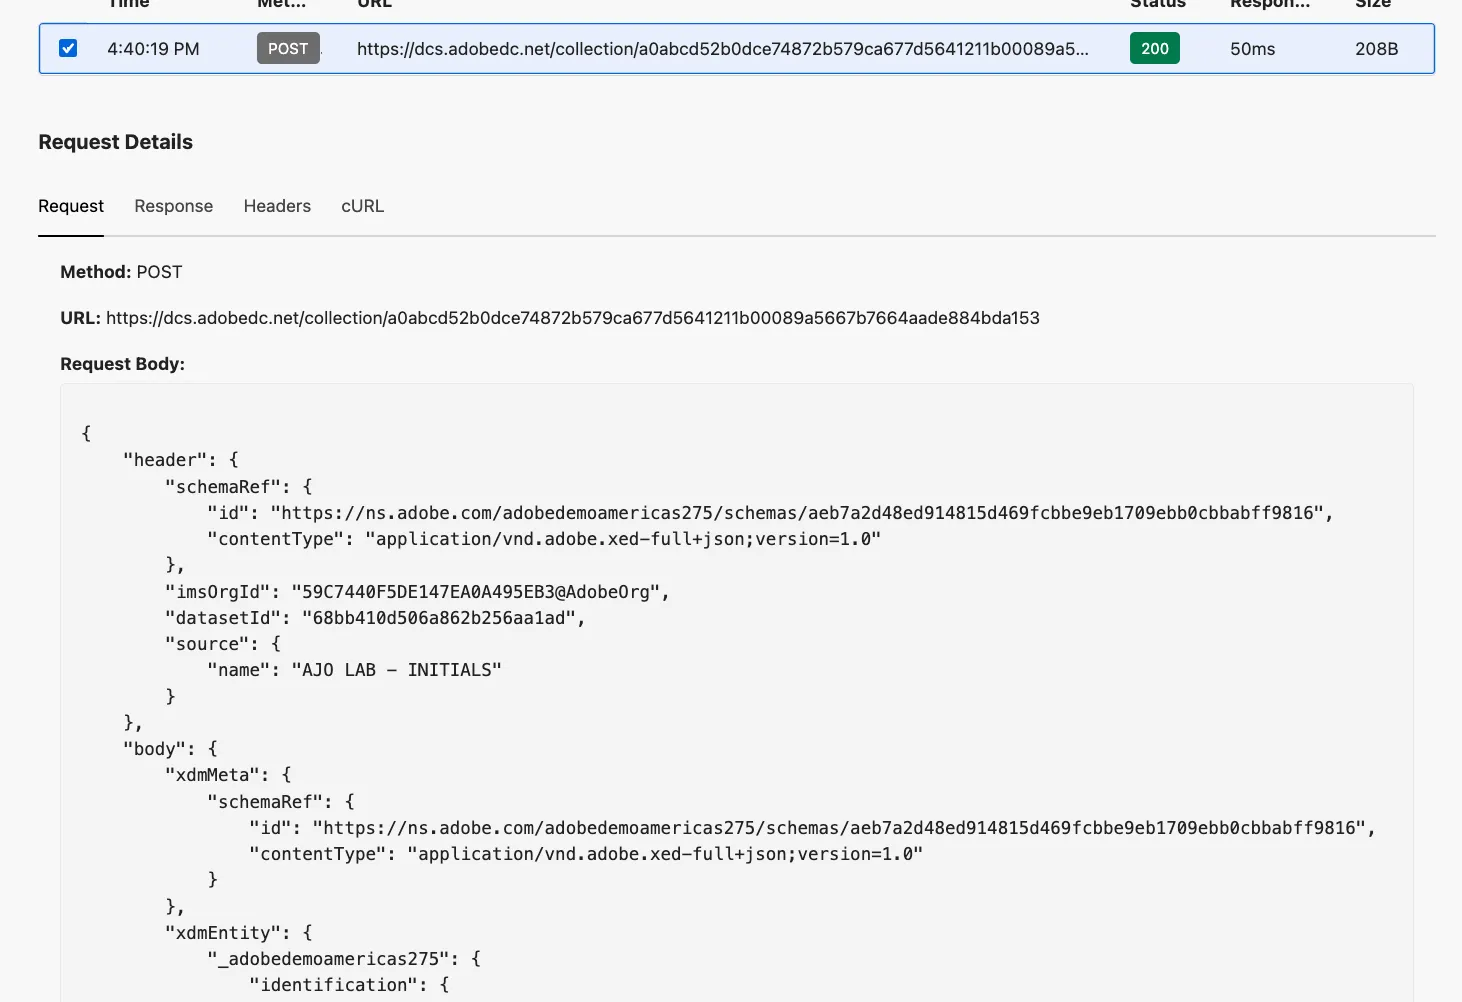
Task: Show the cURL tab
Action: [363, 206]
